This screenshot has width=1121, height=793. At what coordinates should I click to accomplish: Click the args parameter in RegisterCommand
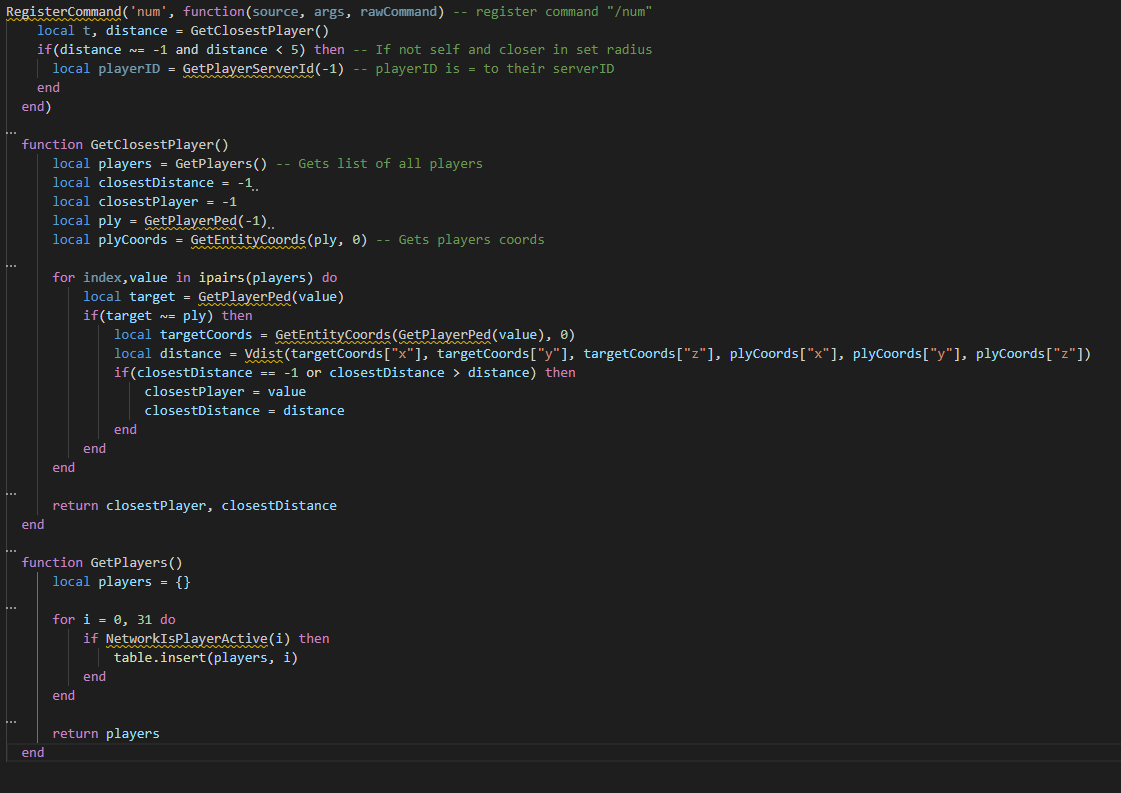click(x=329, y=12)
